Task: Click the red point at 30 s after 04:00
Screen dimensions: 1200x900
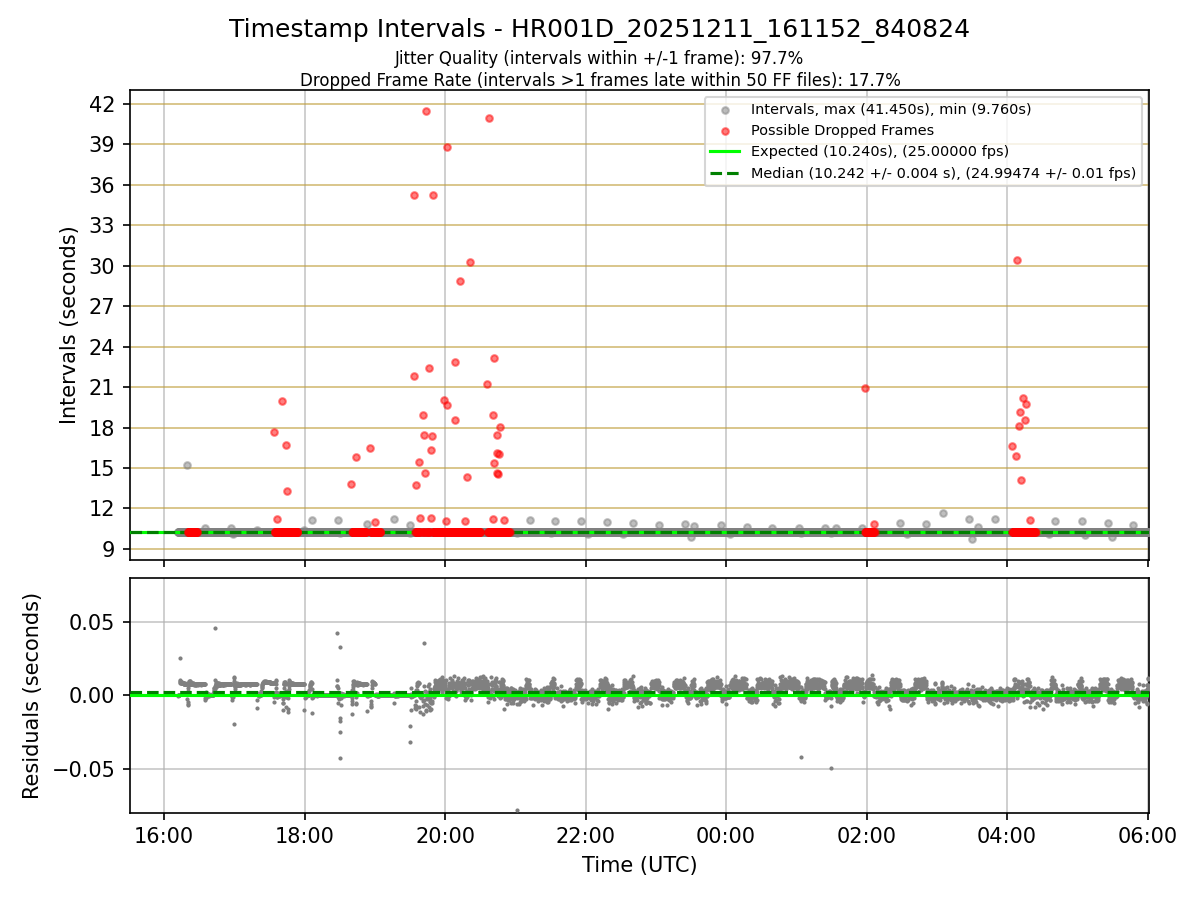Action: coord(1017,260)
